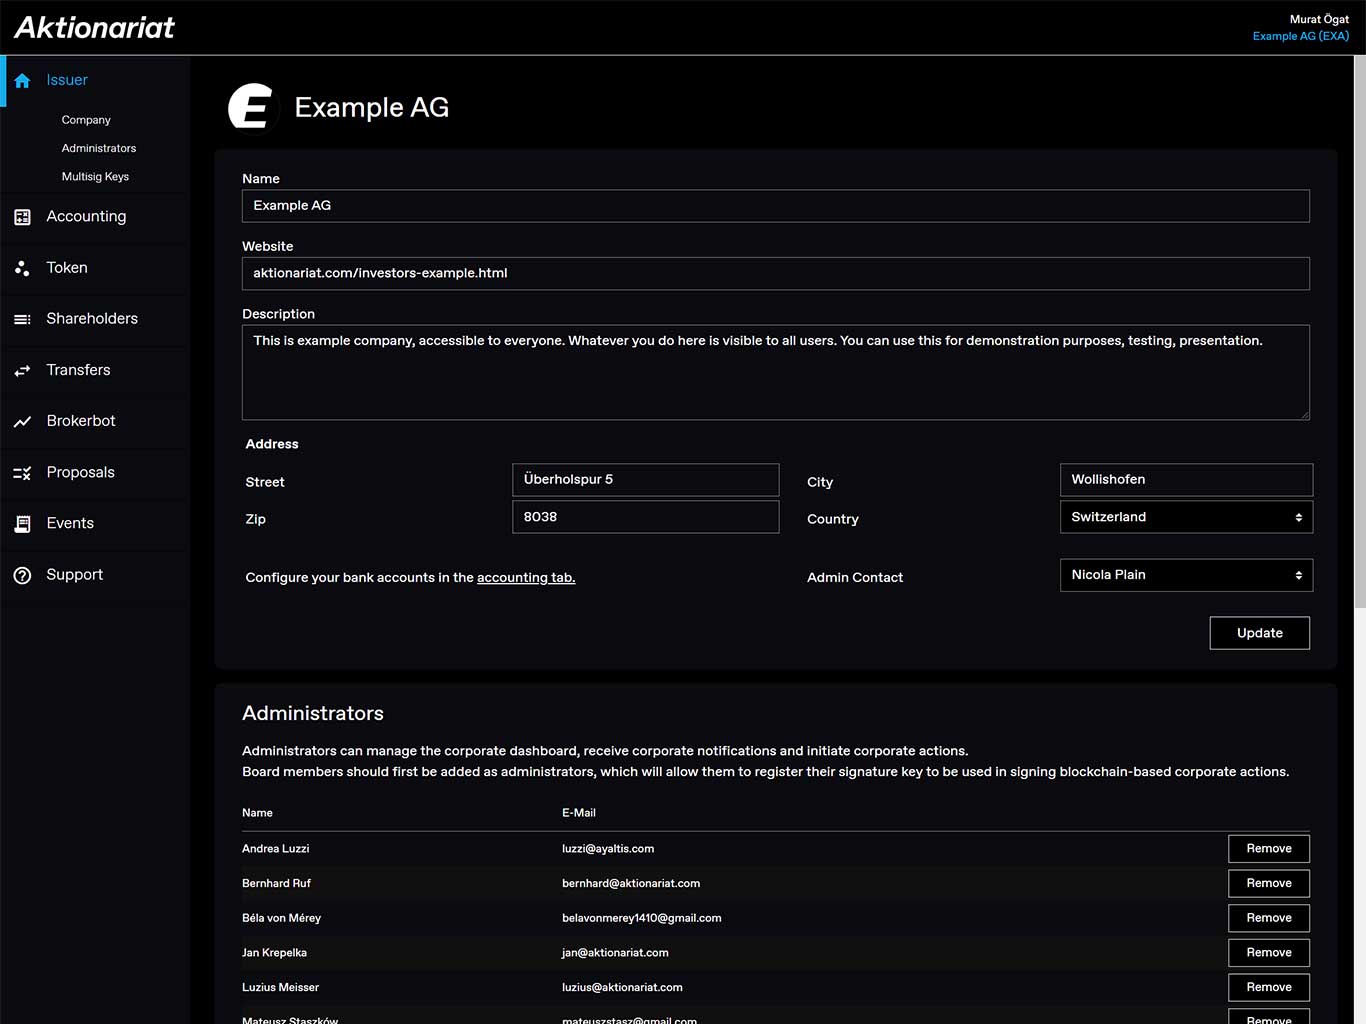Image resolution: width=1366 pixels, height=1024 pixels.
Task: Go to Administrators submenu item
Action: pyautogui.click(x=98, y=148)
